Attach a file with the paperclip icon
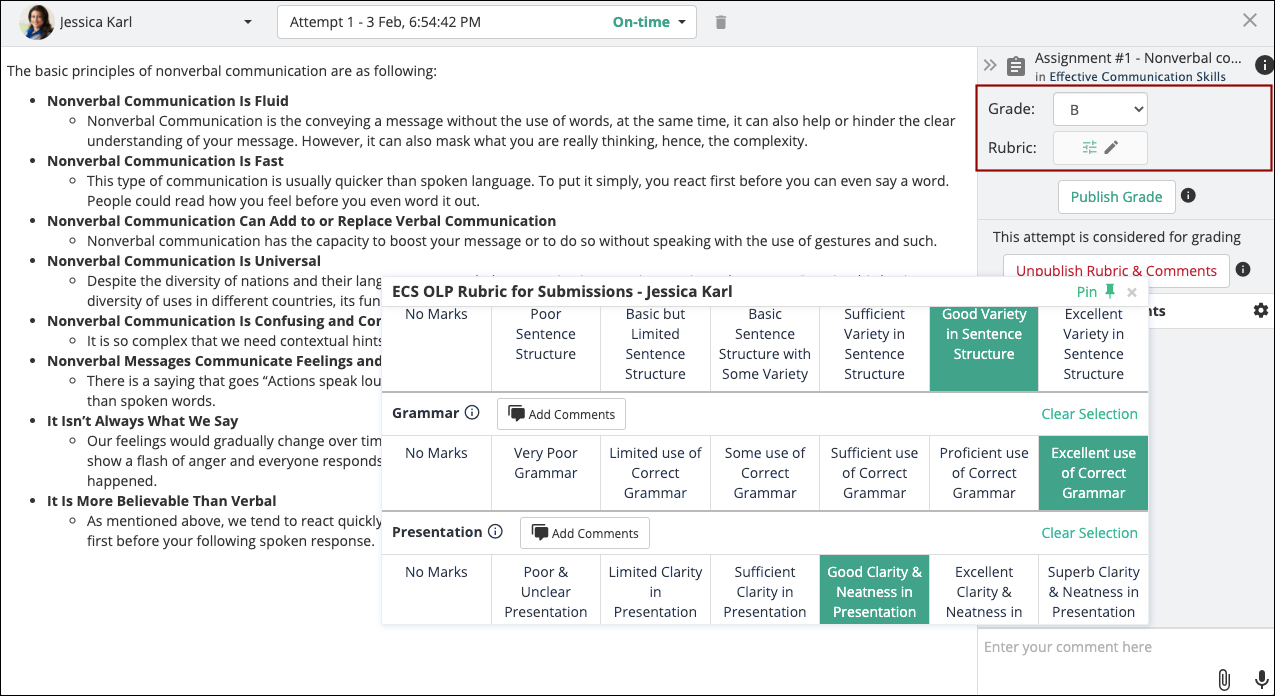Image resolution: width=1275 pixels, height=696 pixels. click(x=1224, y=680)
